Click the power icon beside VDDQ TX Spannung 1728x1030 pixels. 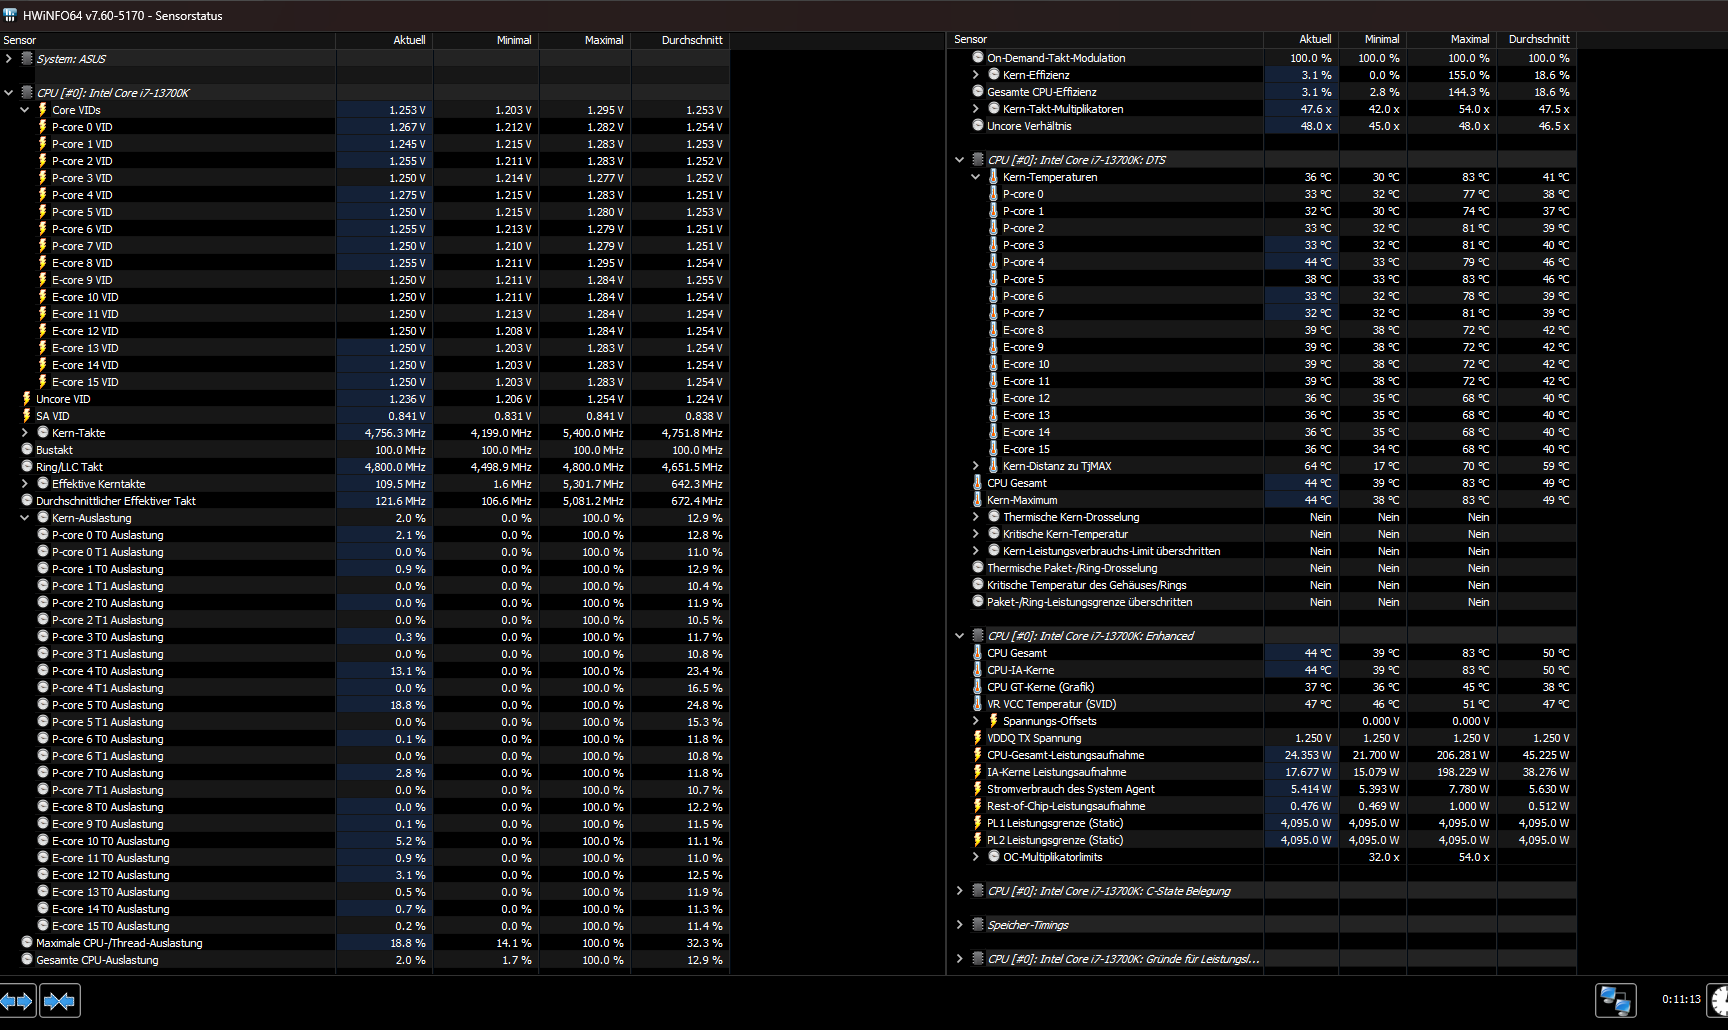point(978,738)
